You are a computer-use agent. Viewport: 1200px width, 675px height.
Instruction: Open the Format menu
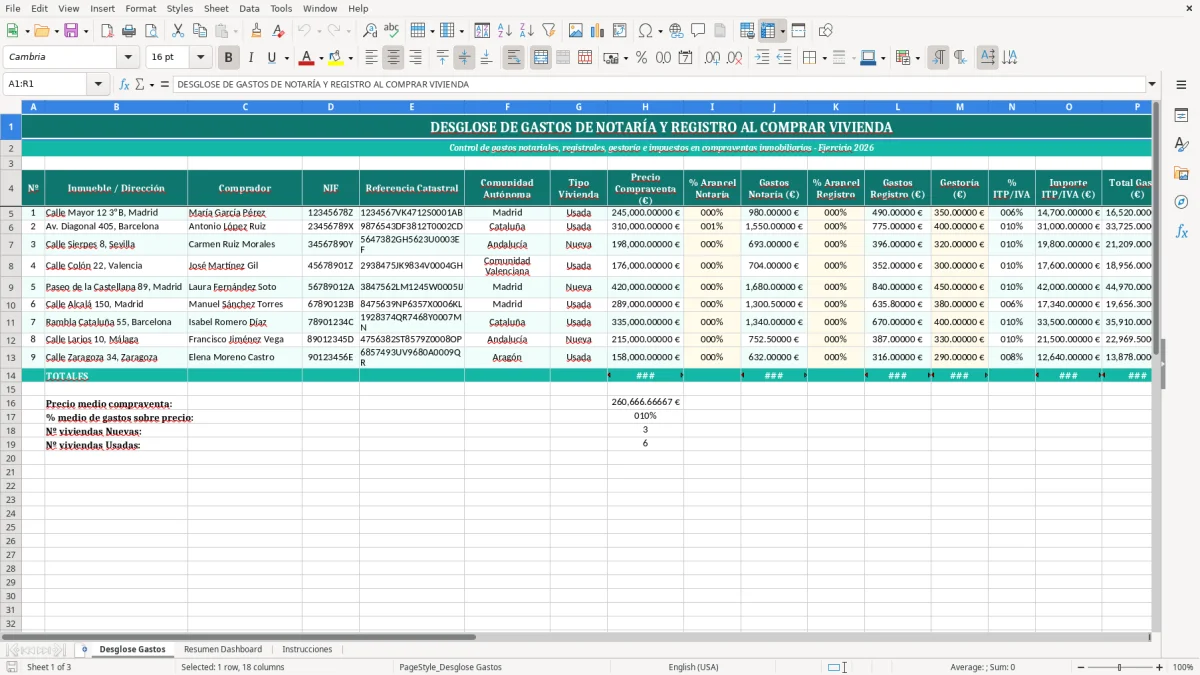(x=140, y=8)
